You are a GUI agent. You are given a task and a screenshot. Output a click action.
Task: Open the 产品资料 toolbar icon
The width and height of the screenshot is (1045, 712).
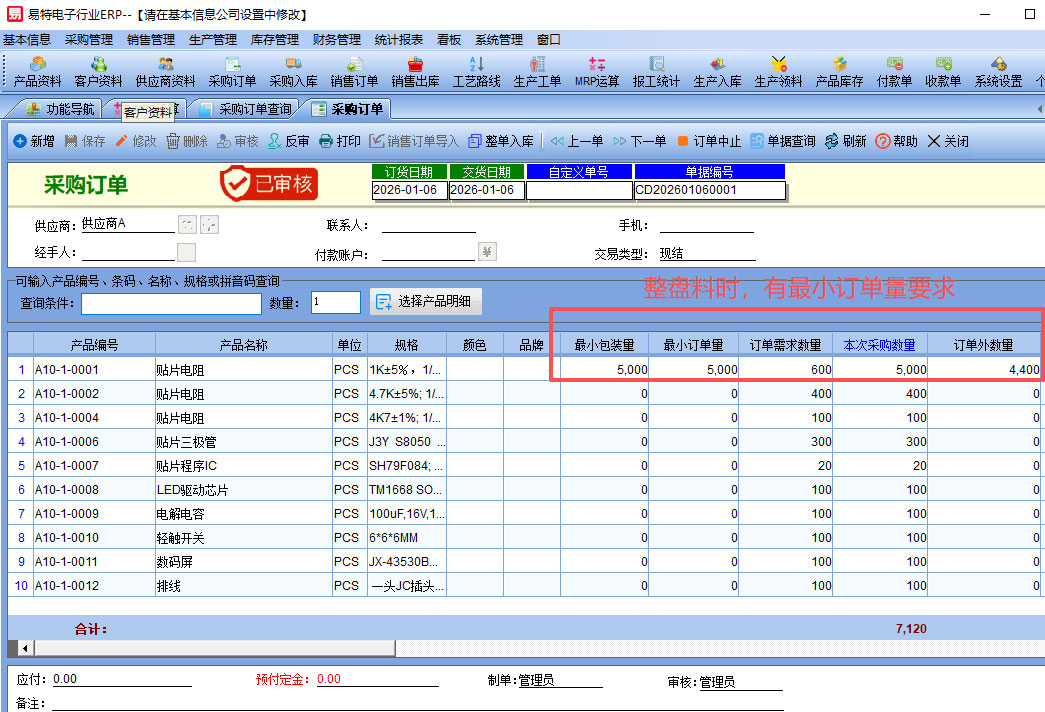tap(37, 71)
